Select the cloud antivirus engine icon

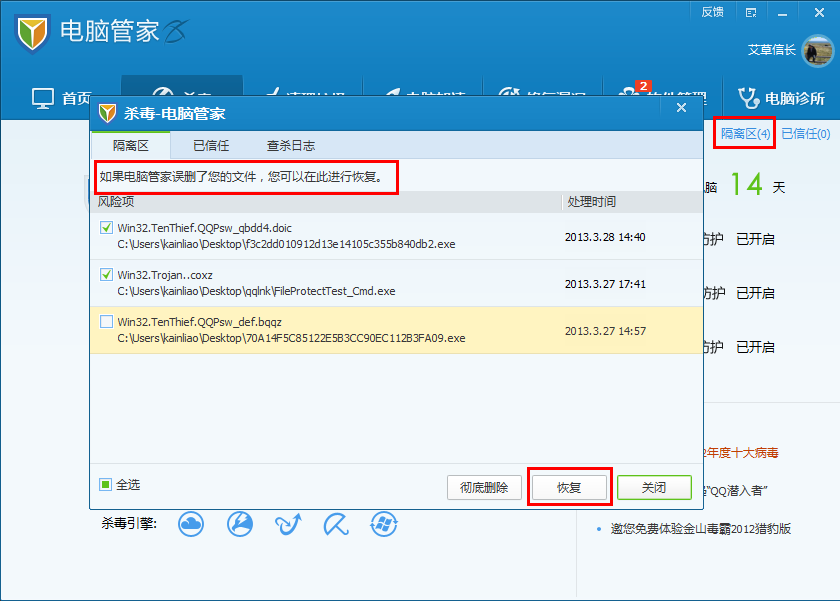coord(191,523)
